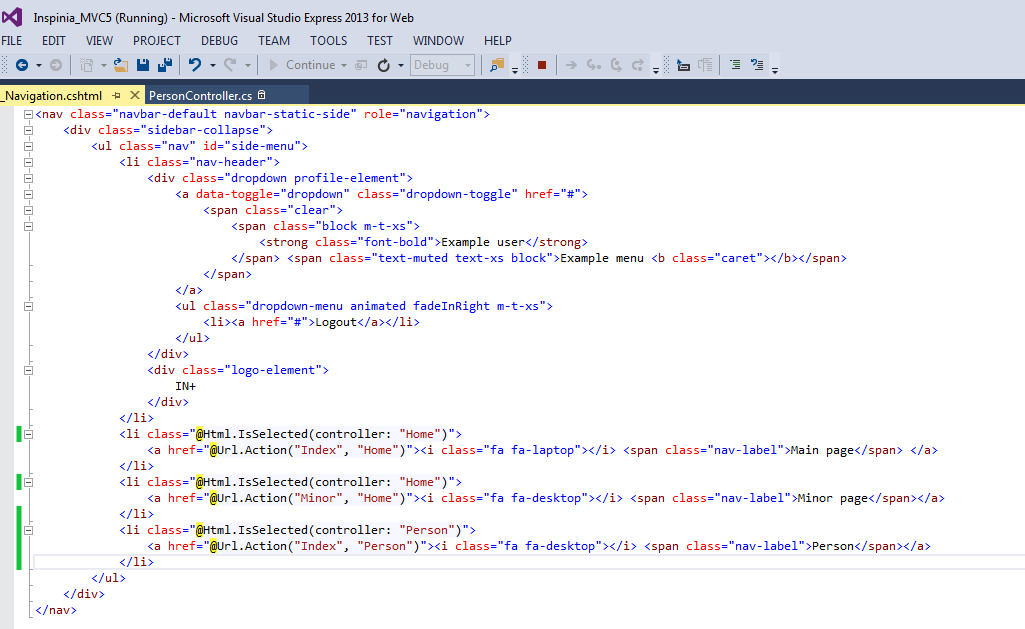Undo the last edit

pos(196,65)
